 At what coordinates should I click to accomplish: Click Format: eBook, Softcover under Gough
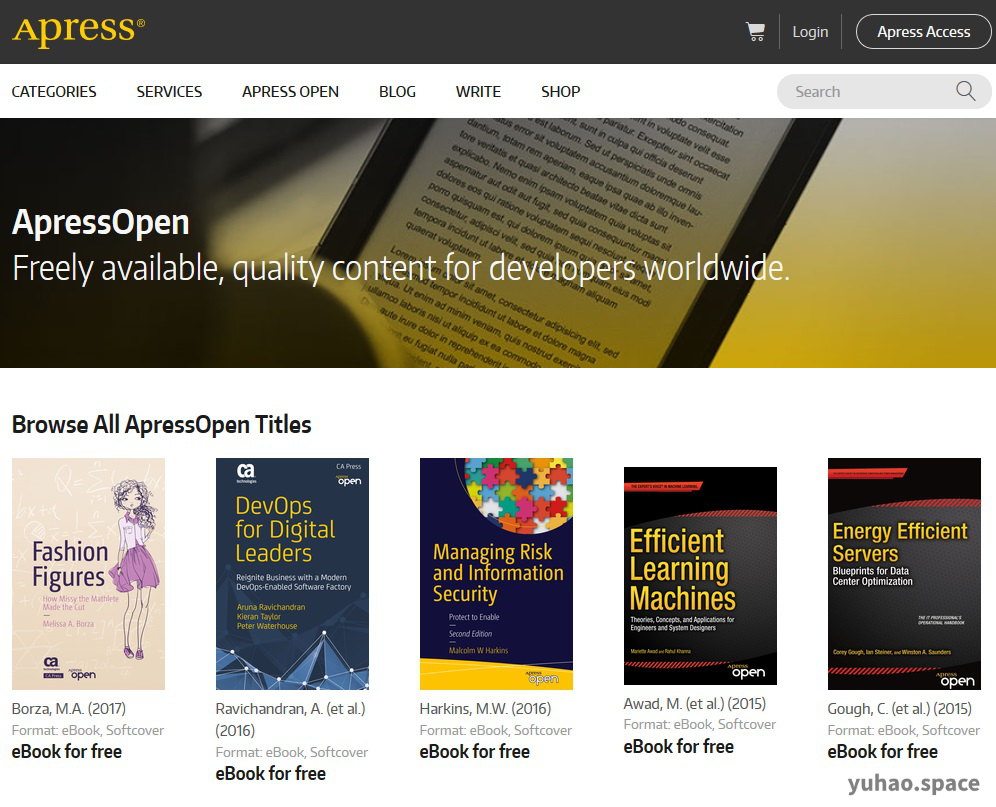tap(903, 730)
